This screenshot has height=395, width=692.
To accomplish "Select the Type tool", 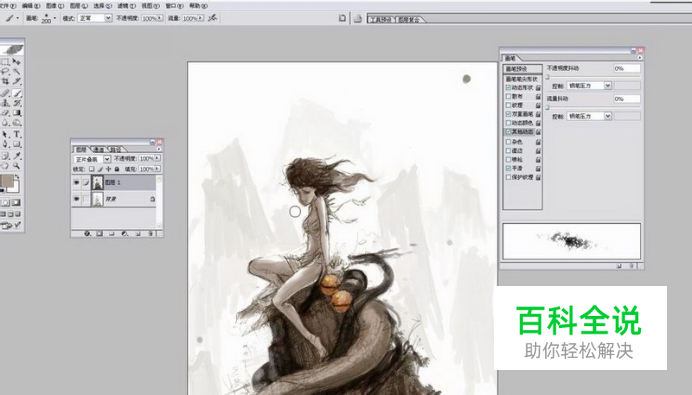I will [x=17, y=134].
